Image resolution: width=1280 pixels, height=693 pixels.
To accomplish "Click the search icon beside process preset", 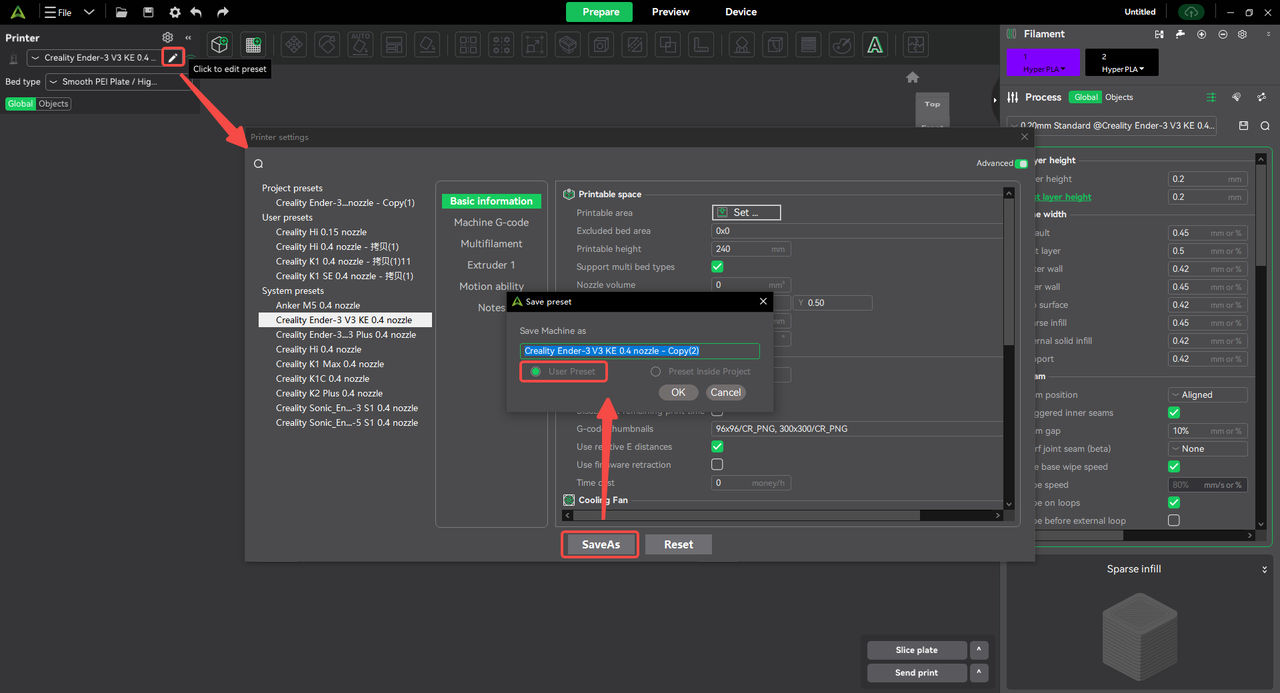I will pyautogui.click(x=1265, y=126).
